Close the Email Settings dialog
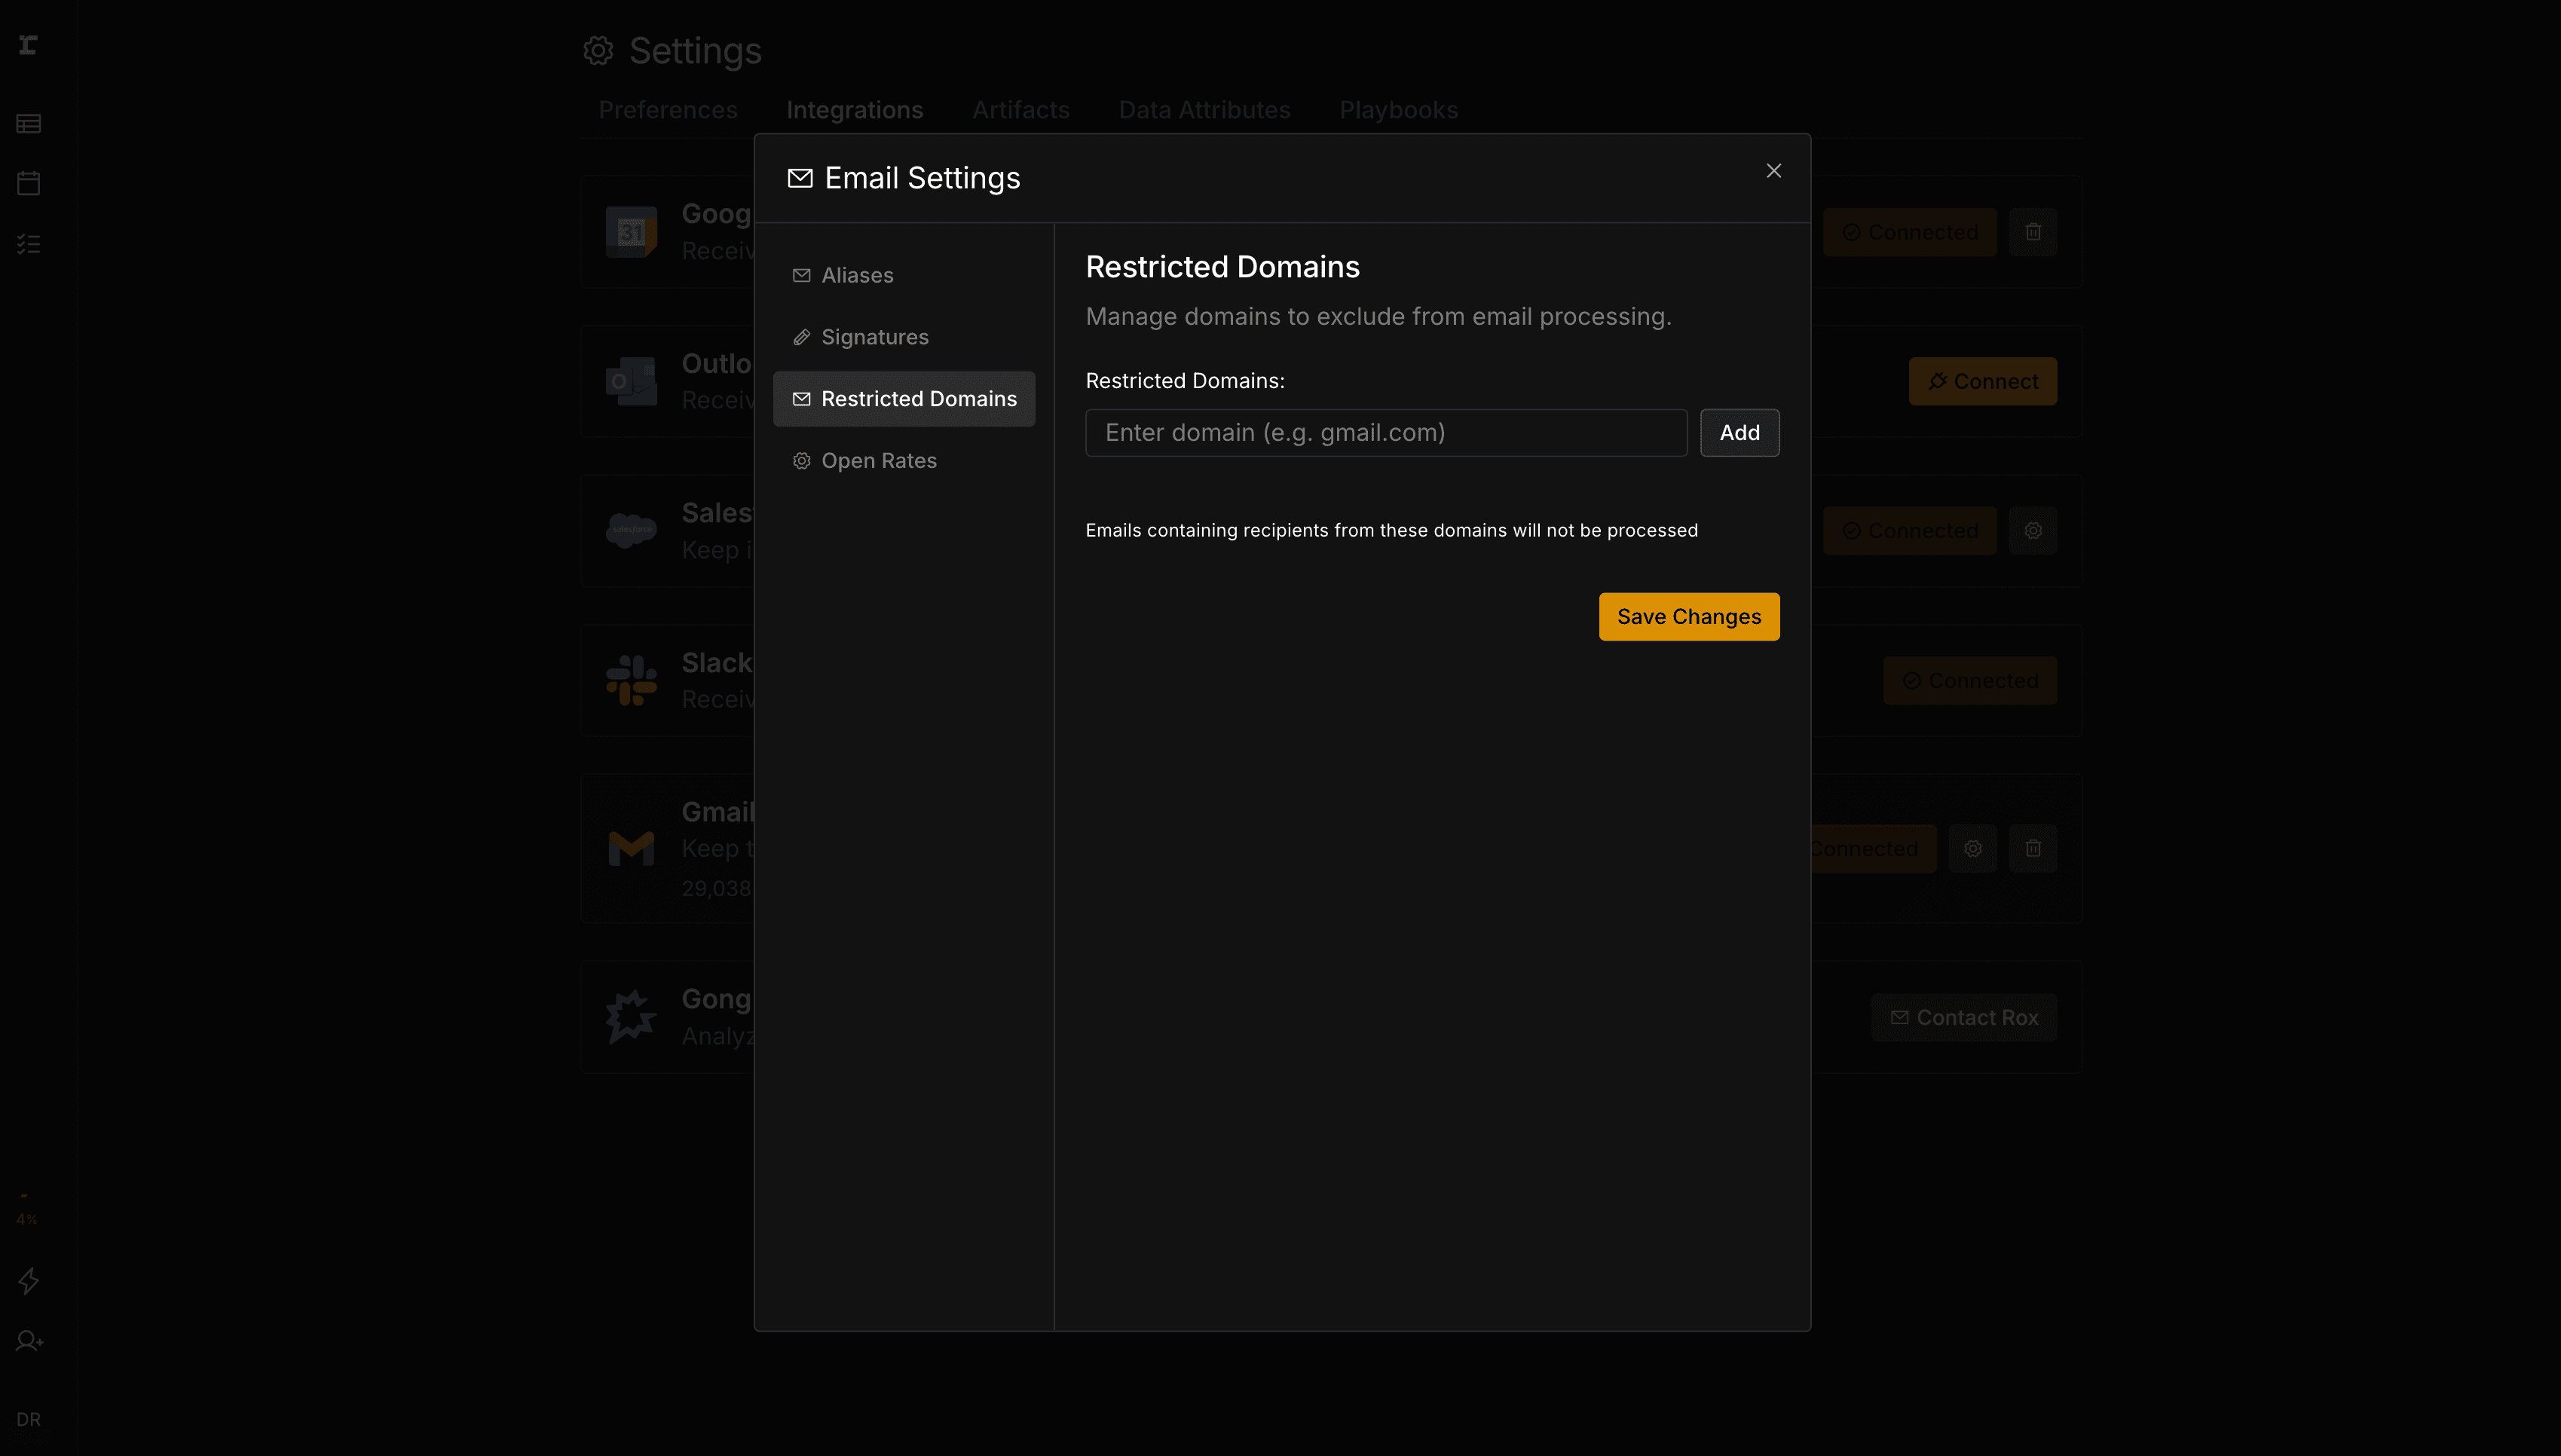The width and height of the screenshot is (2561, 1456). [x=1773, y=171]
